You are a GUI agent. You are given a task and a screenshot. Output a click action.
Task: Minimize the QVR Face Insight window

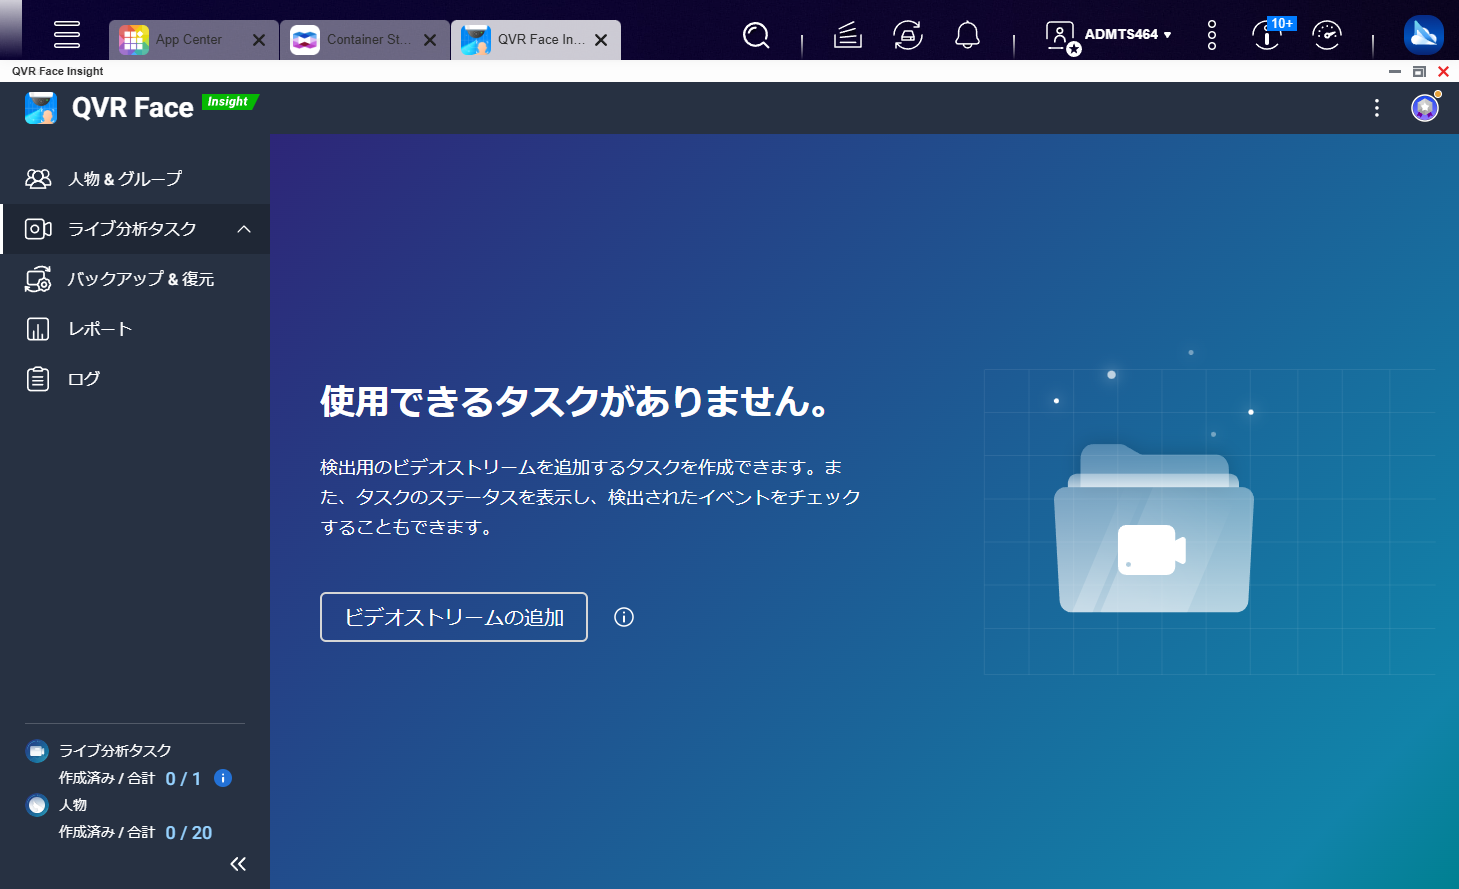tap(1395, 71)
